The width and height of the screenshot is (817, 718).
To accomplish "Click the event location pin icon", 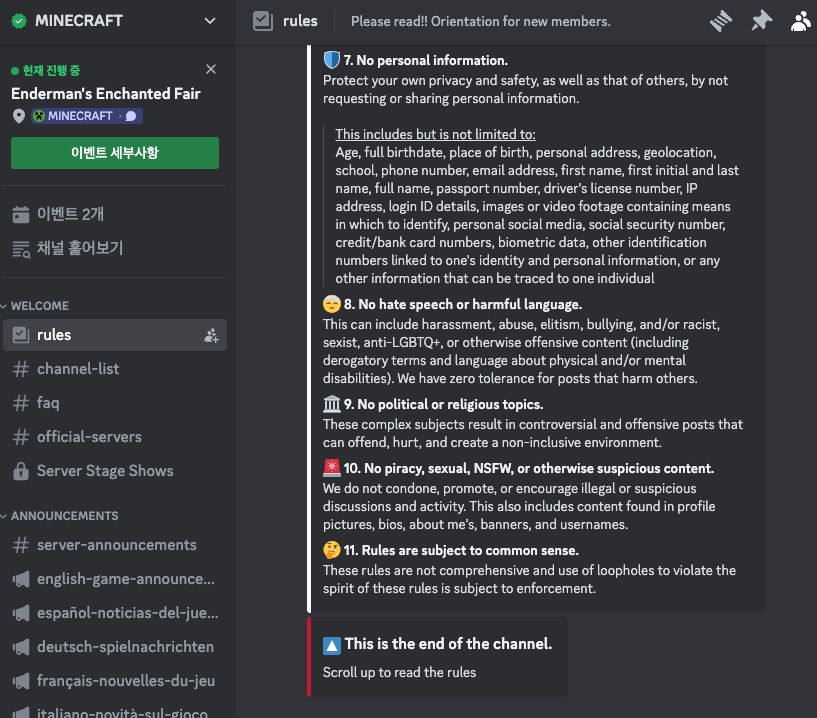I will [19, 116].
